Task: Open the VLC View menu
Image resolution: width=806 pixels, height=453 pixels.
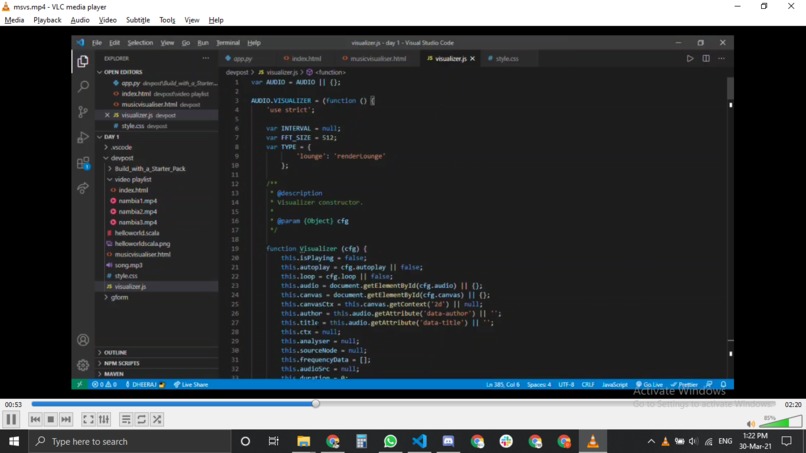Action: click(192, 20)
